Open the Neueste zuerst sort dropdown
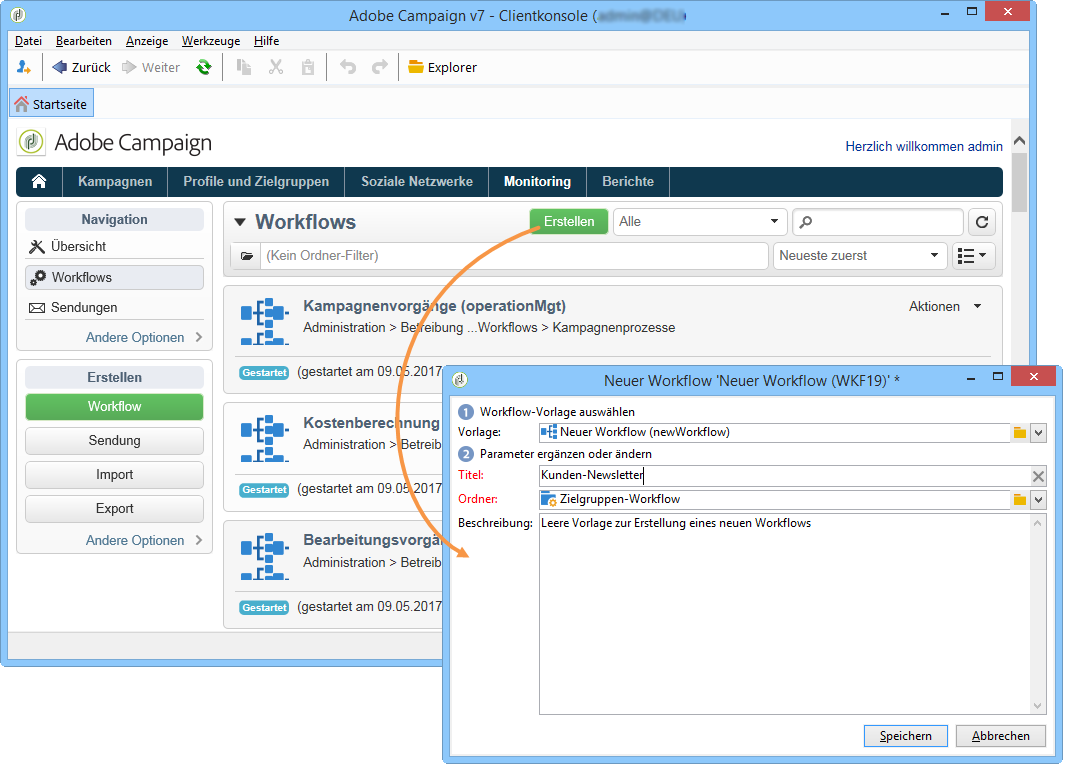 tap(859, 256)
